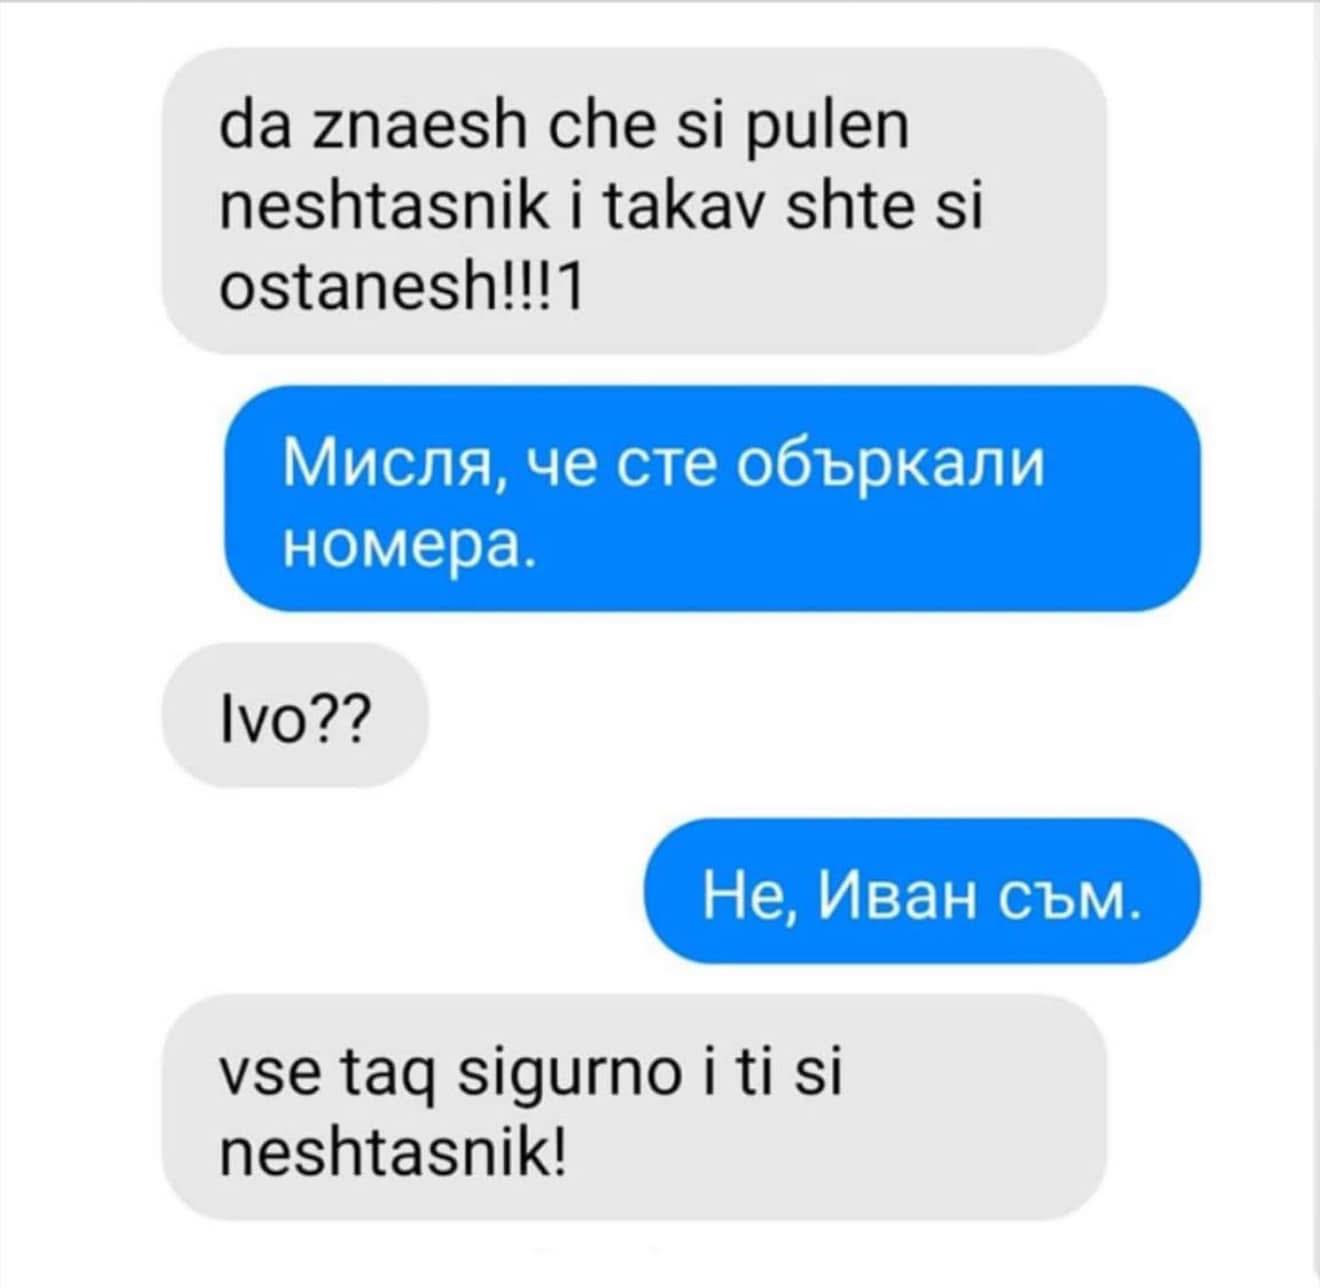Image resolution: width=1320 pixels, height=1288 pixels.
Task: Tap the first gray message starting 'da znaesh'
Action: tap(634, 200)
